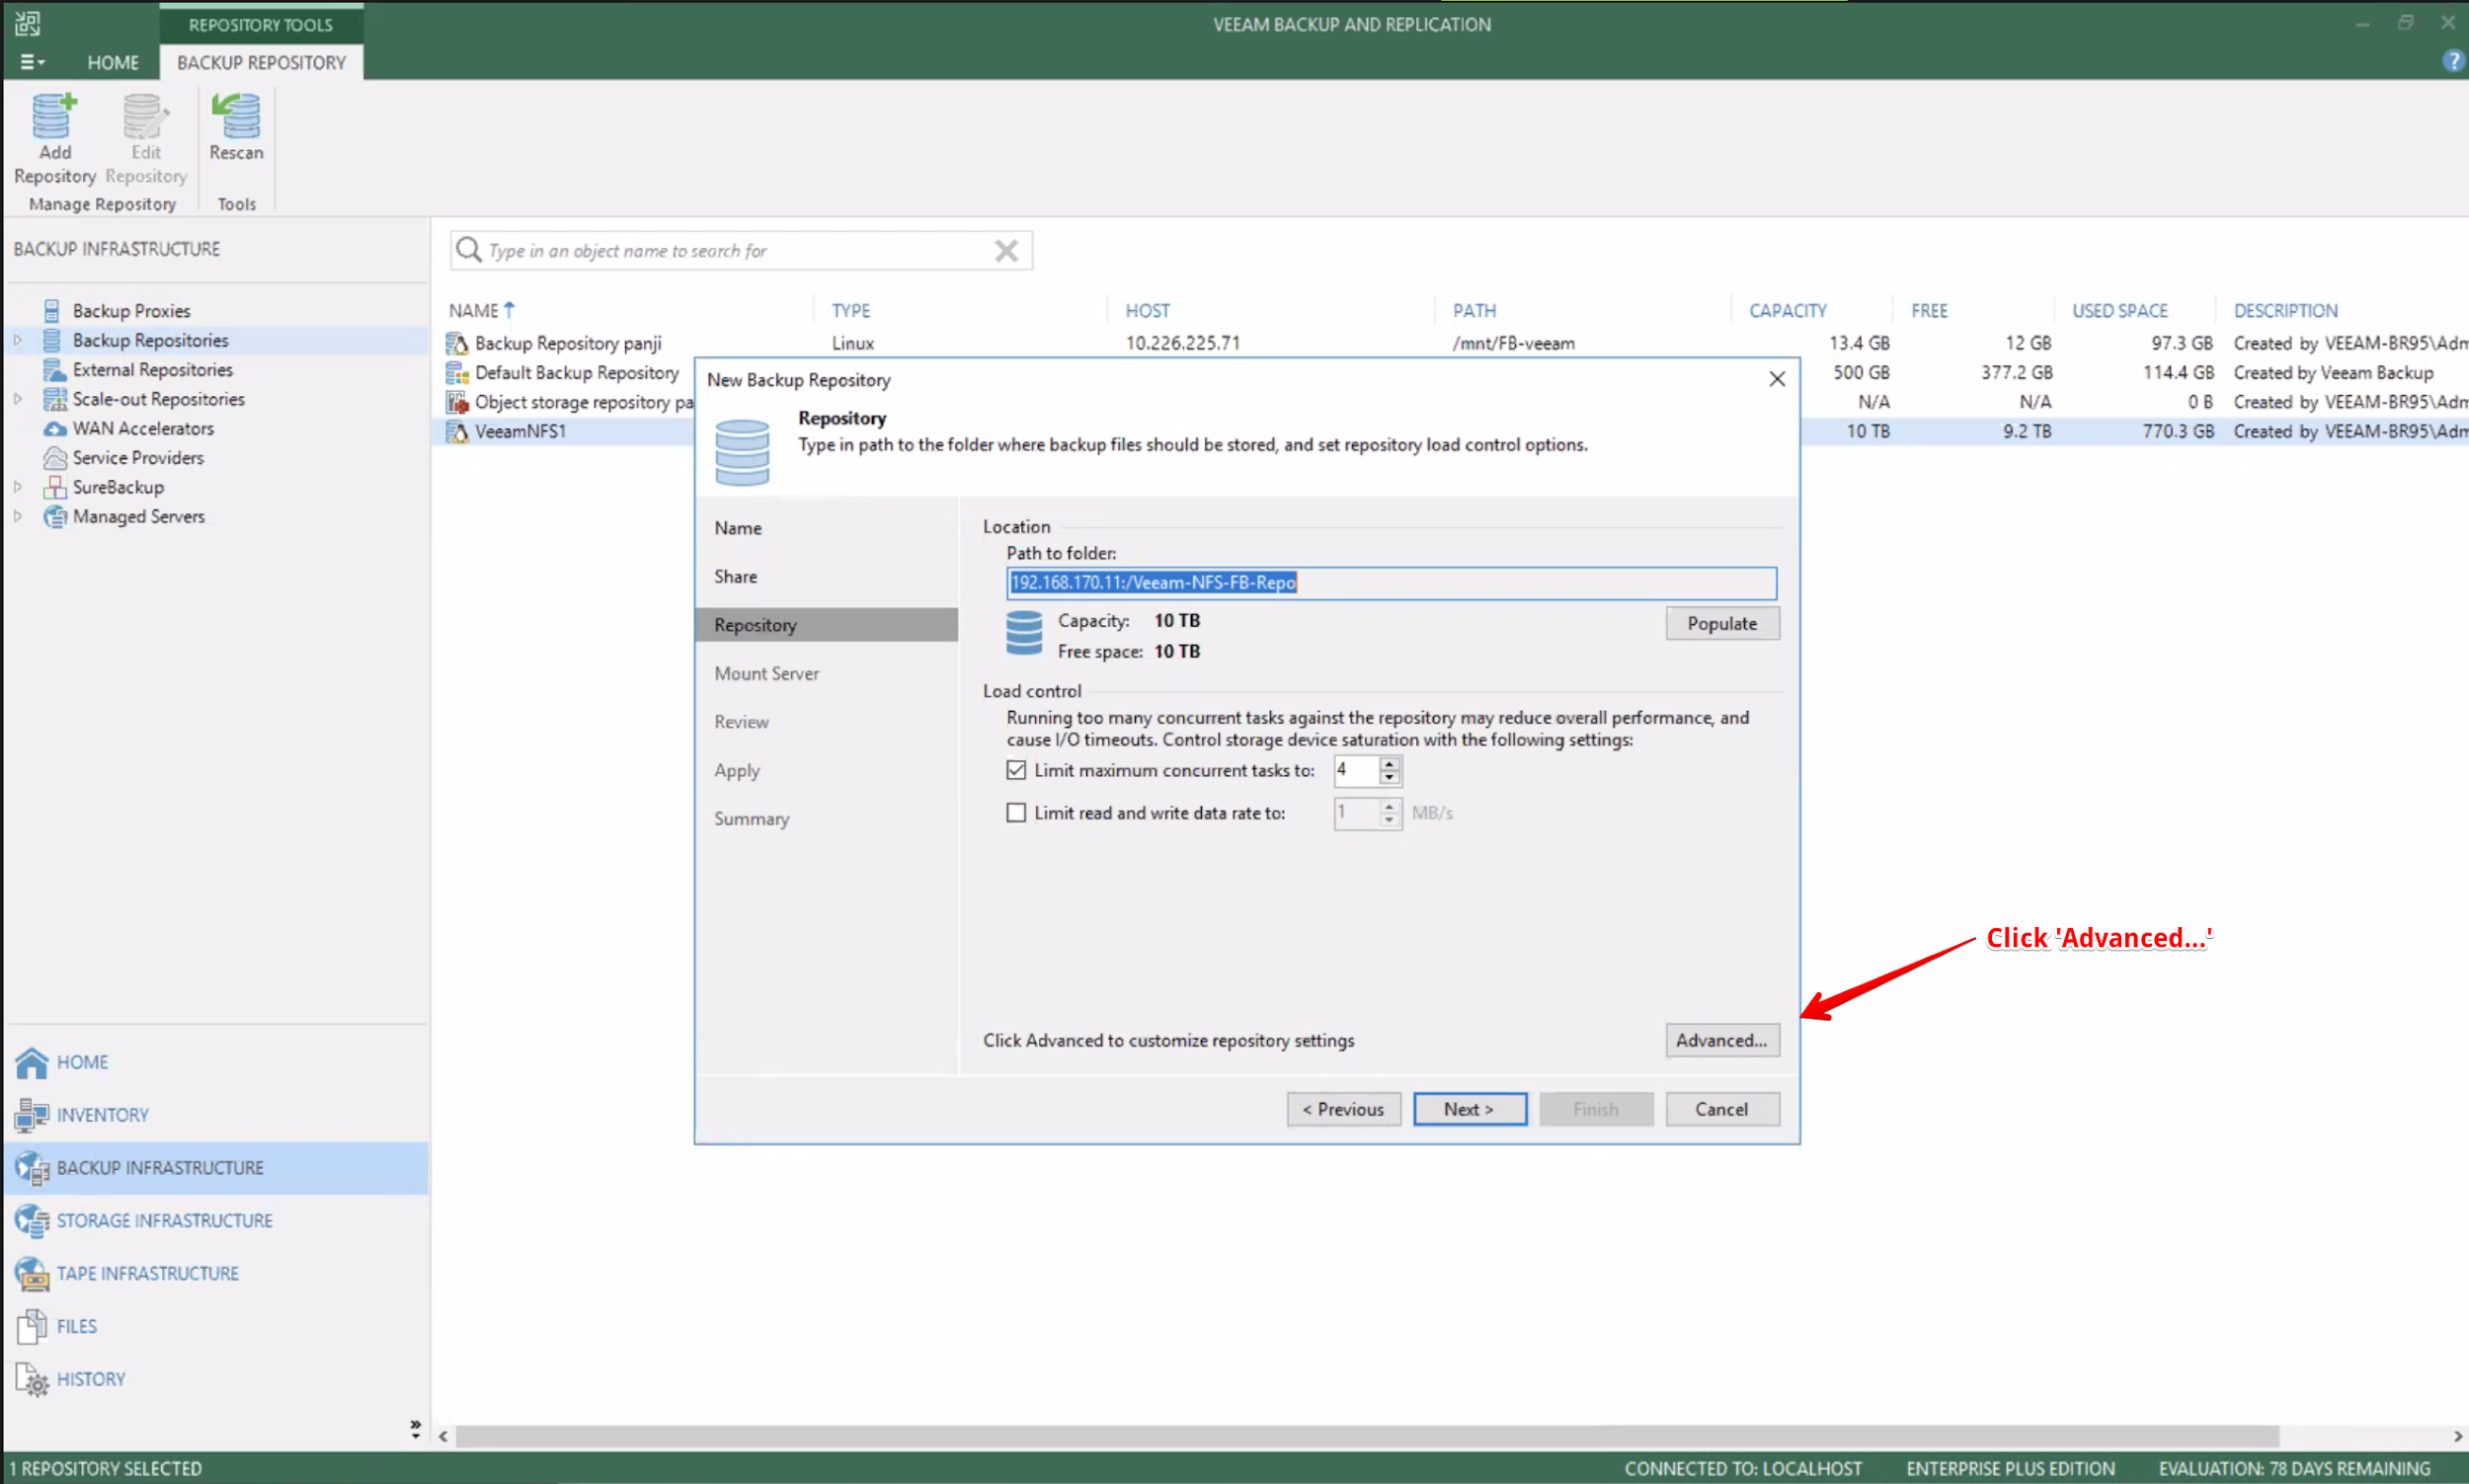Close the New Backup Repository dialog

1776,379
